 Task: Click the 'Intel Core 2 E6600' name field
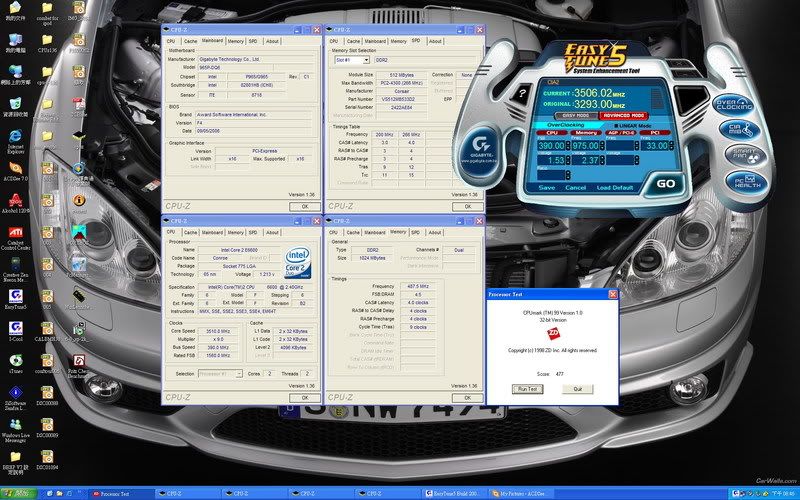239,250
